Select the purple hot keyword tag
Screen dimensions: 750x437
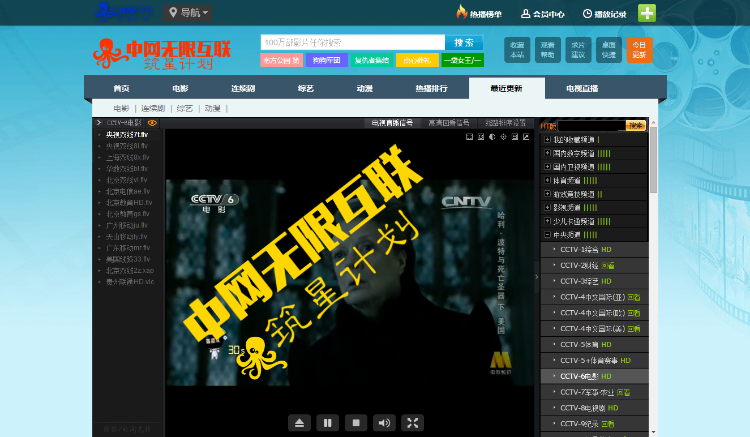click(327, 60)
